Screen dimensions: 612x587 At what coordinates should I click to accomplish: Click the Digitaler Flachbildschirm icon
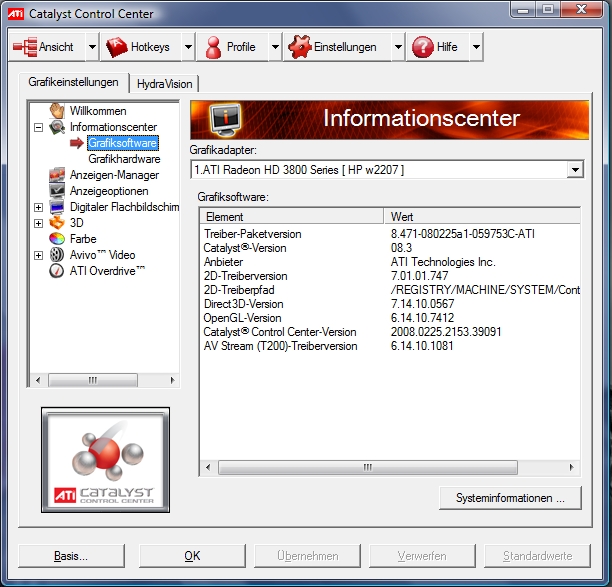point(57,207)
